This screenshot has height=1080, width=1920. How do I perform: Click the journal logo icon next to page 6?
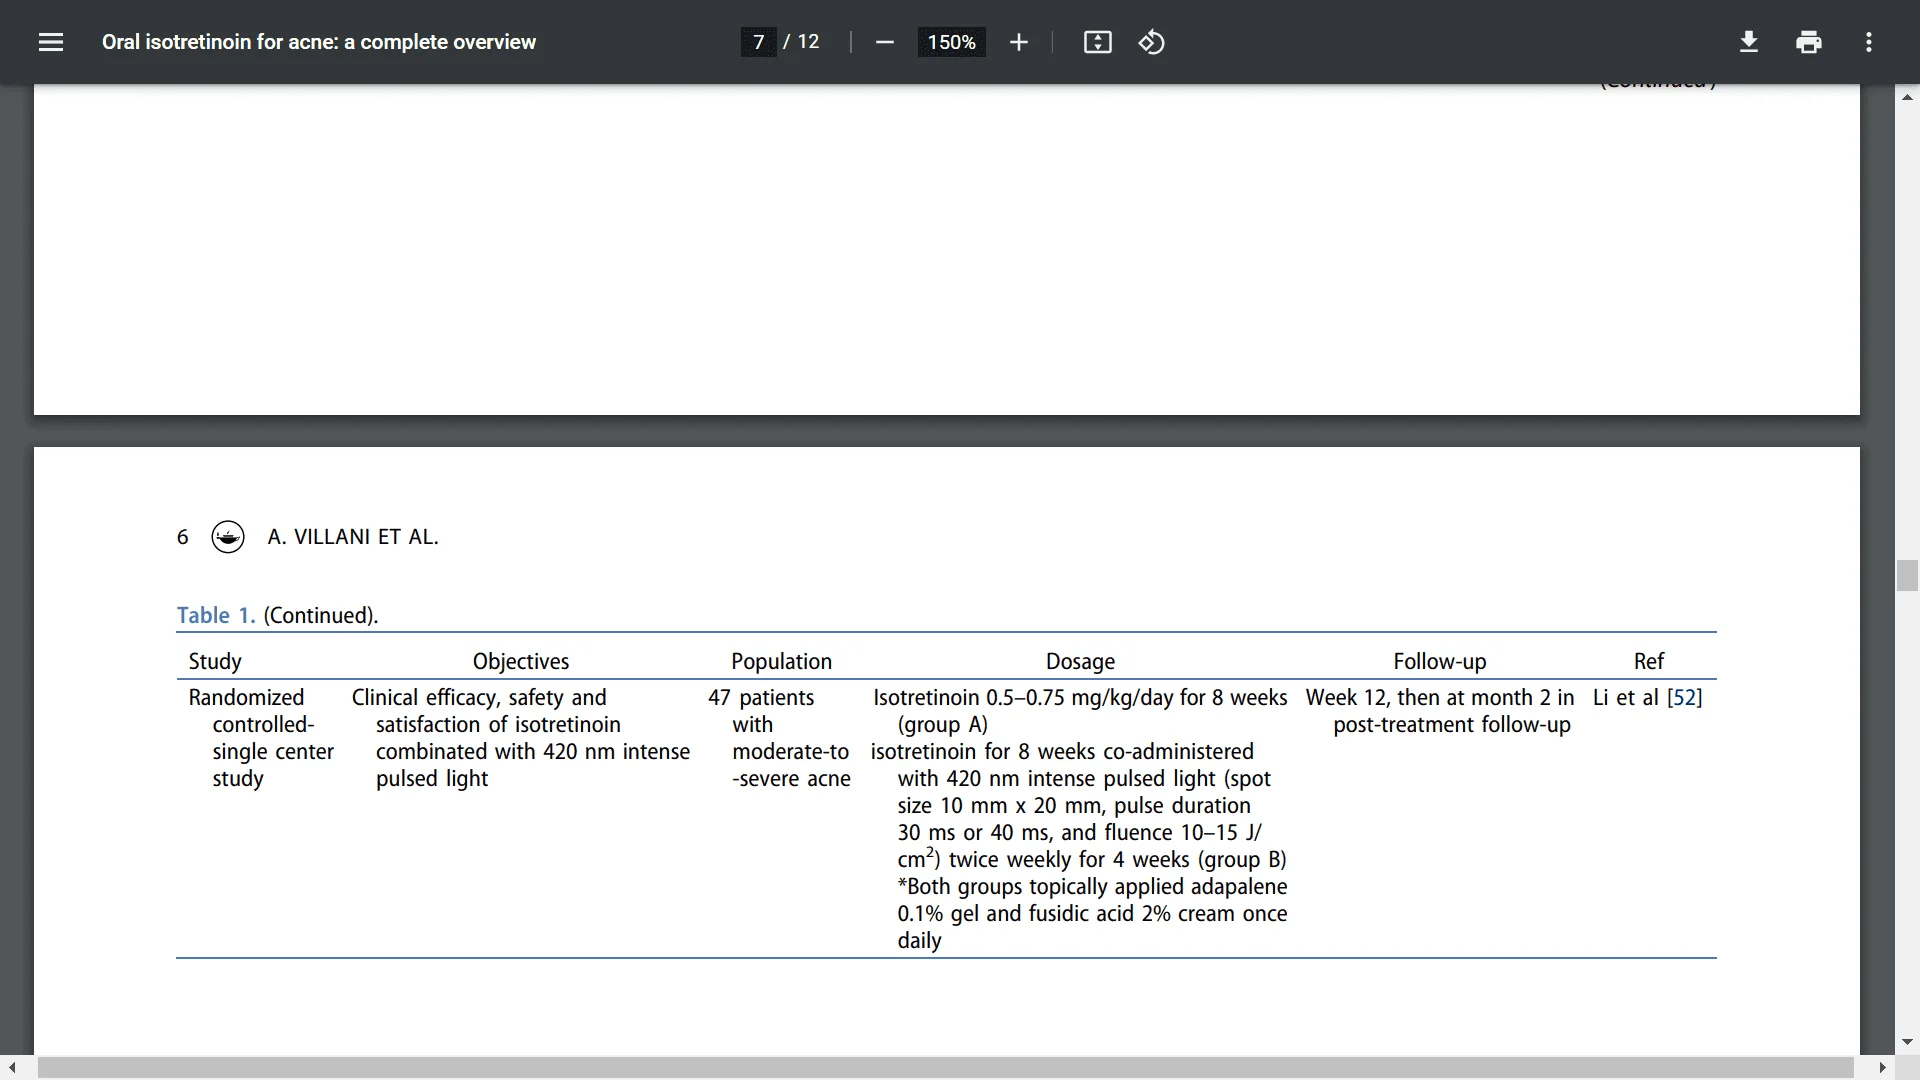click(x=228, y=537)
